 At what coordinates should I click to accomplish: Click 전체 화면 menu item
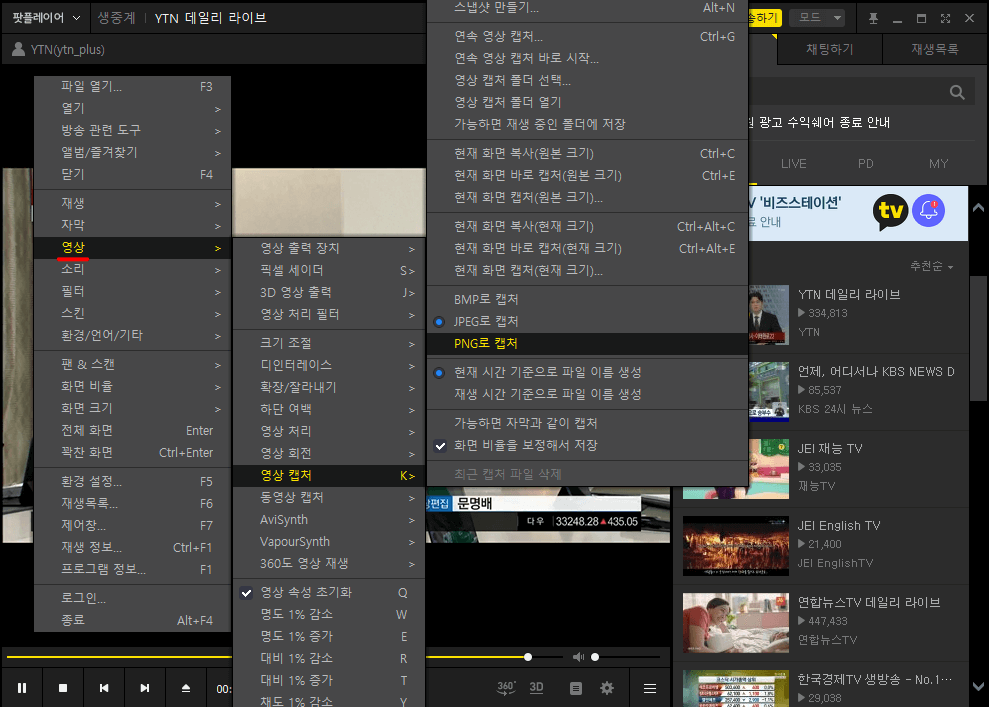tap(132, 431)
